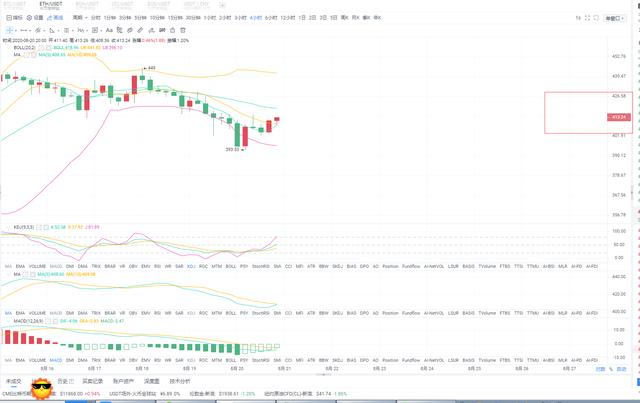
Task: Open the 指标 indicators panel
Action: point(14,18)
